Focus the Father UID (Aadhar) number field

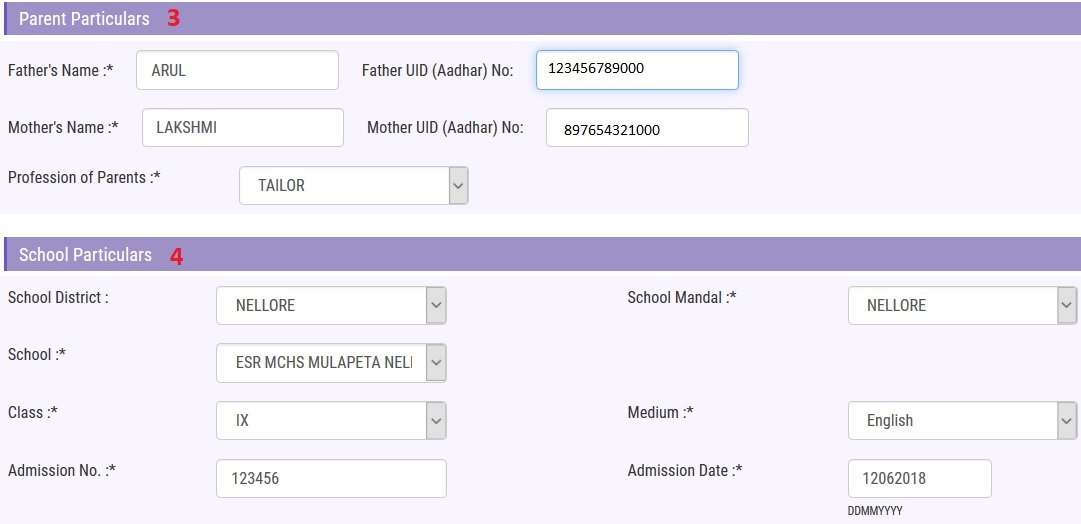coord(637,70)
